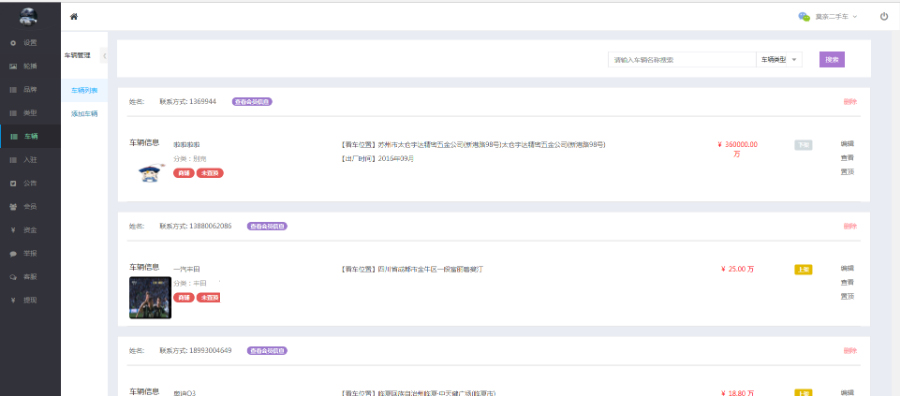Select 车辆列表 submenu tab
Viewport: 900px width, 396px height.
coord(84,91)
